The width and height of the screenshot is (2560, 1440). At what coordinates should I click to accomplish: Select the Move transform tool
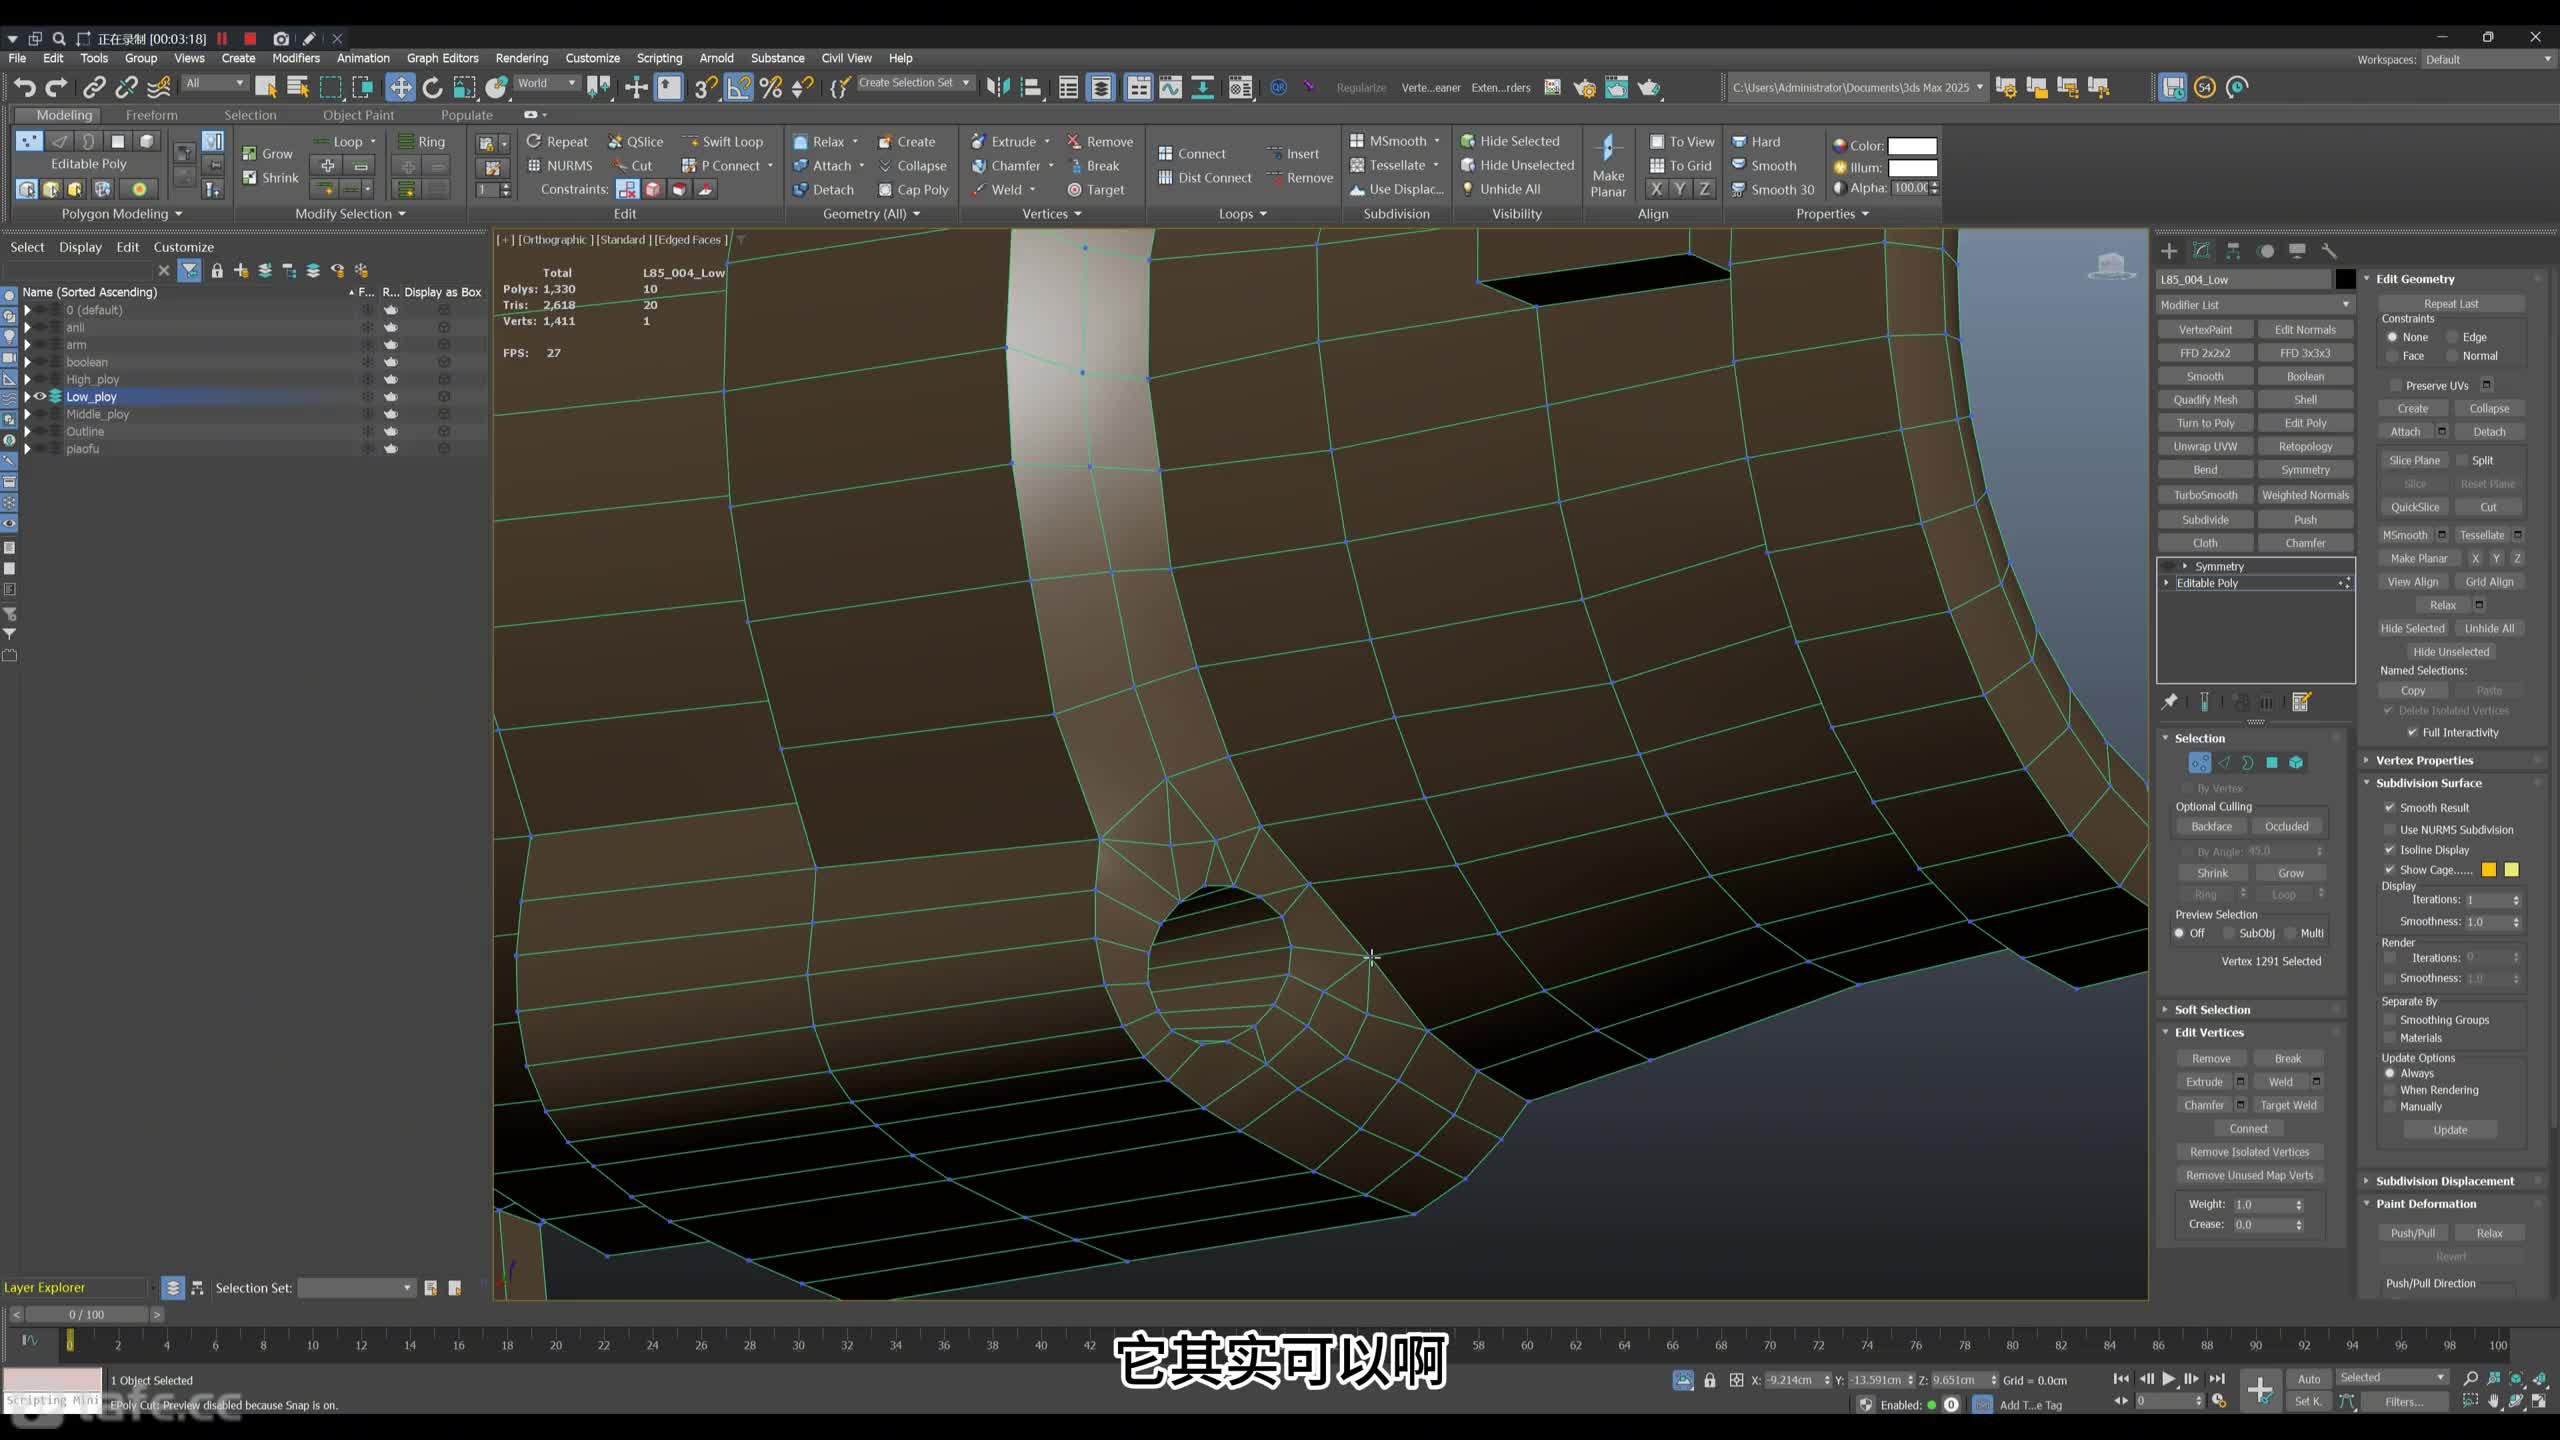400,88
